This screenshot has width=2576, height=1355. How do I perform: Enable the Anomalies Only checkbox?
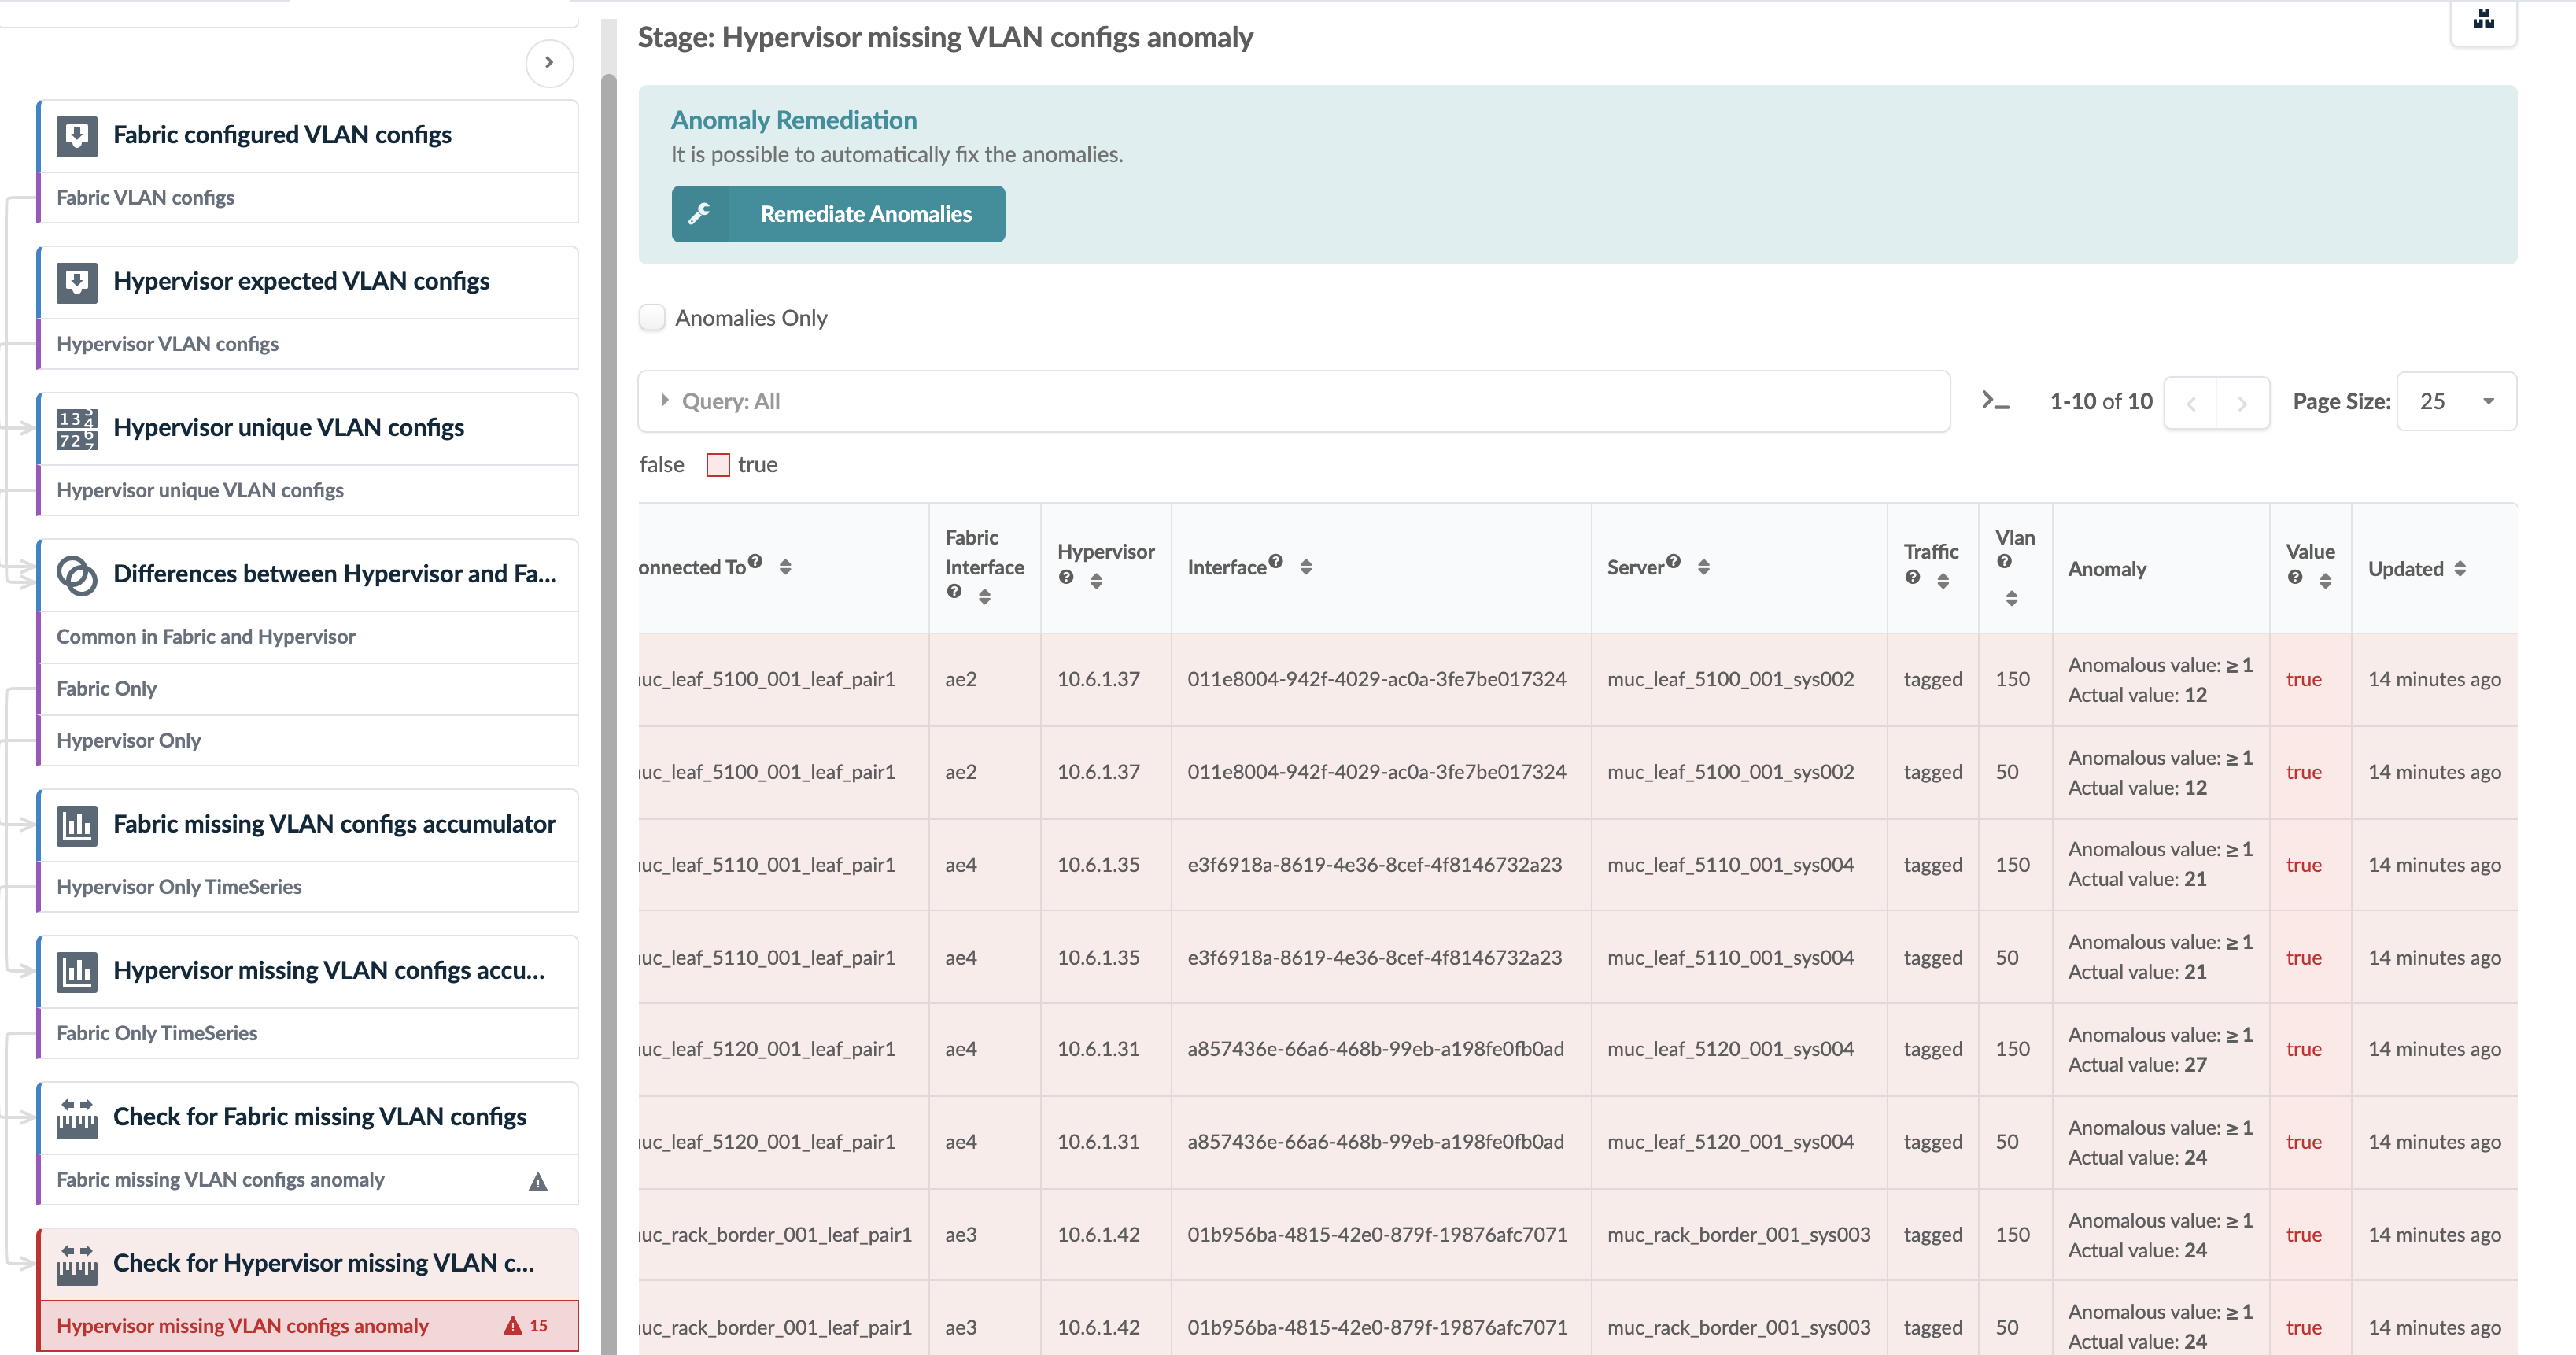[x=652, y=318]
